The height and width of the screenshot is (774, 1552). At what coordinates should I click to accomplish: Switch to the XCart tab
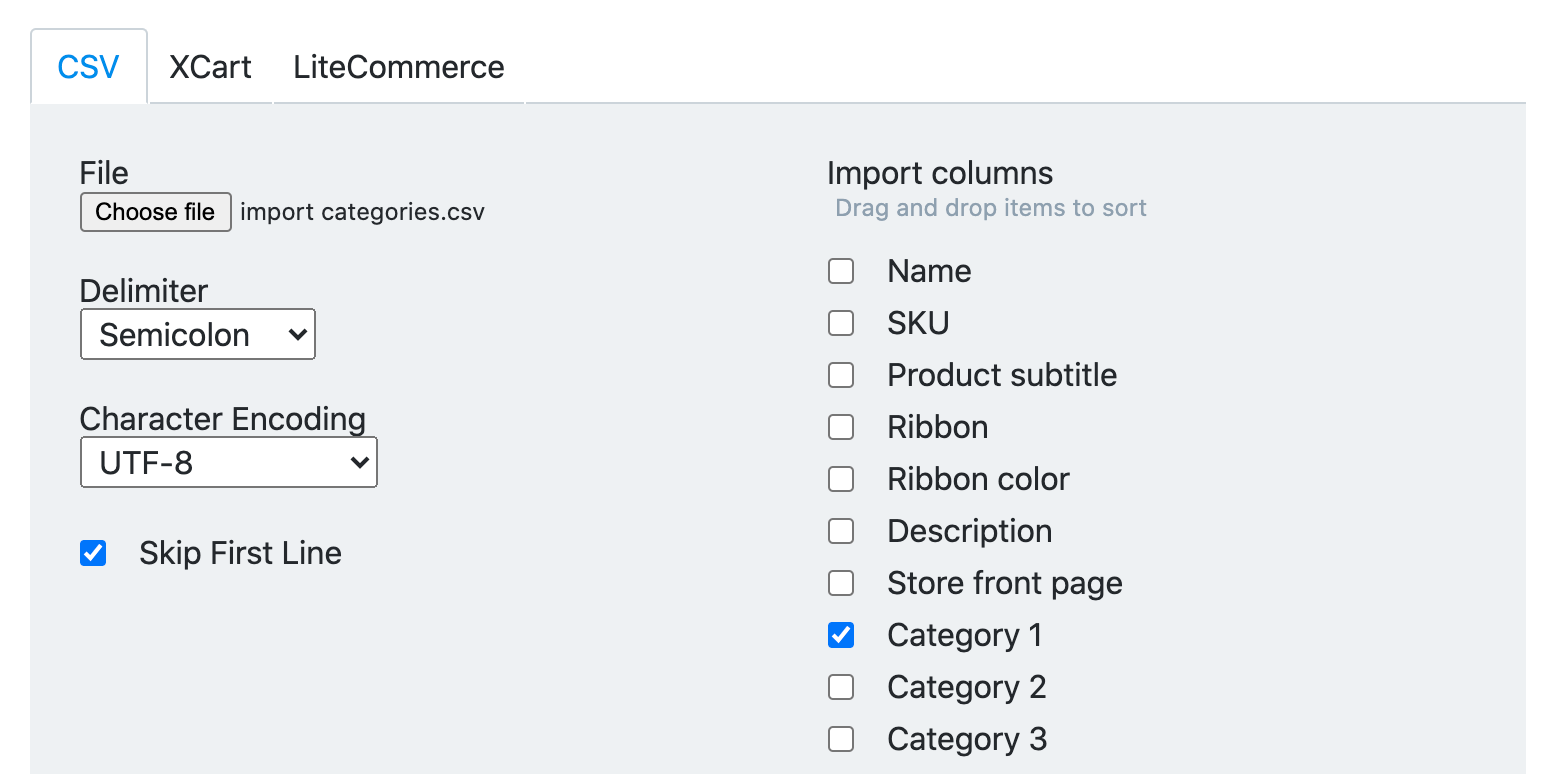[x=210, y=66]
